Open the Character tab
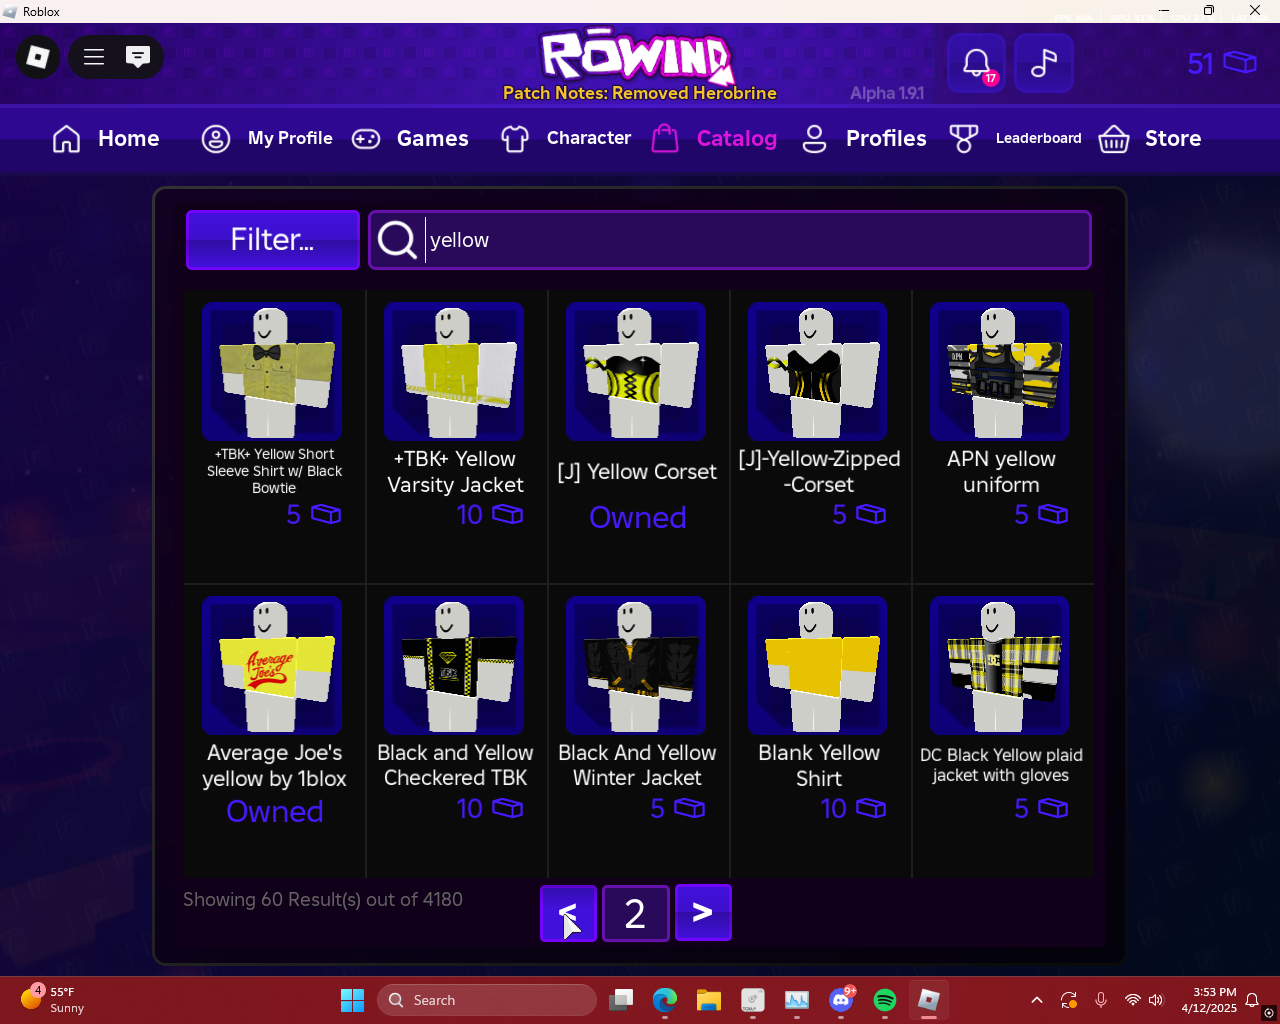The width and height of the screenshot is (1280, 1024). 566,138
